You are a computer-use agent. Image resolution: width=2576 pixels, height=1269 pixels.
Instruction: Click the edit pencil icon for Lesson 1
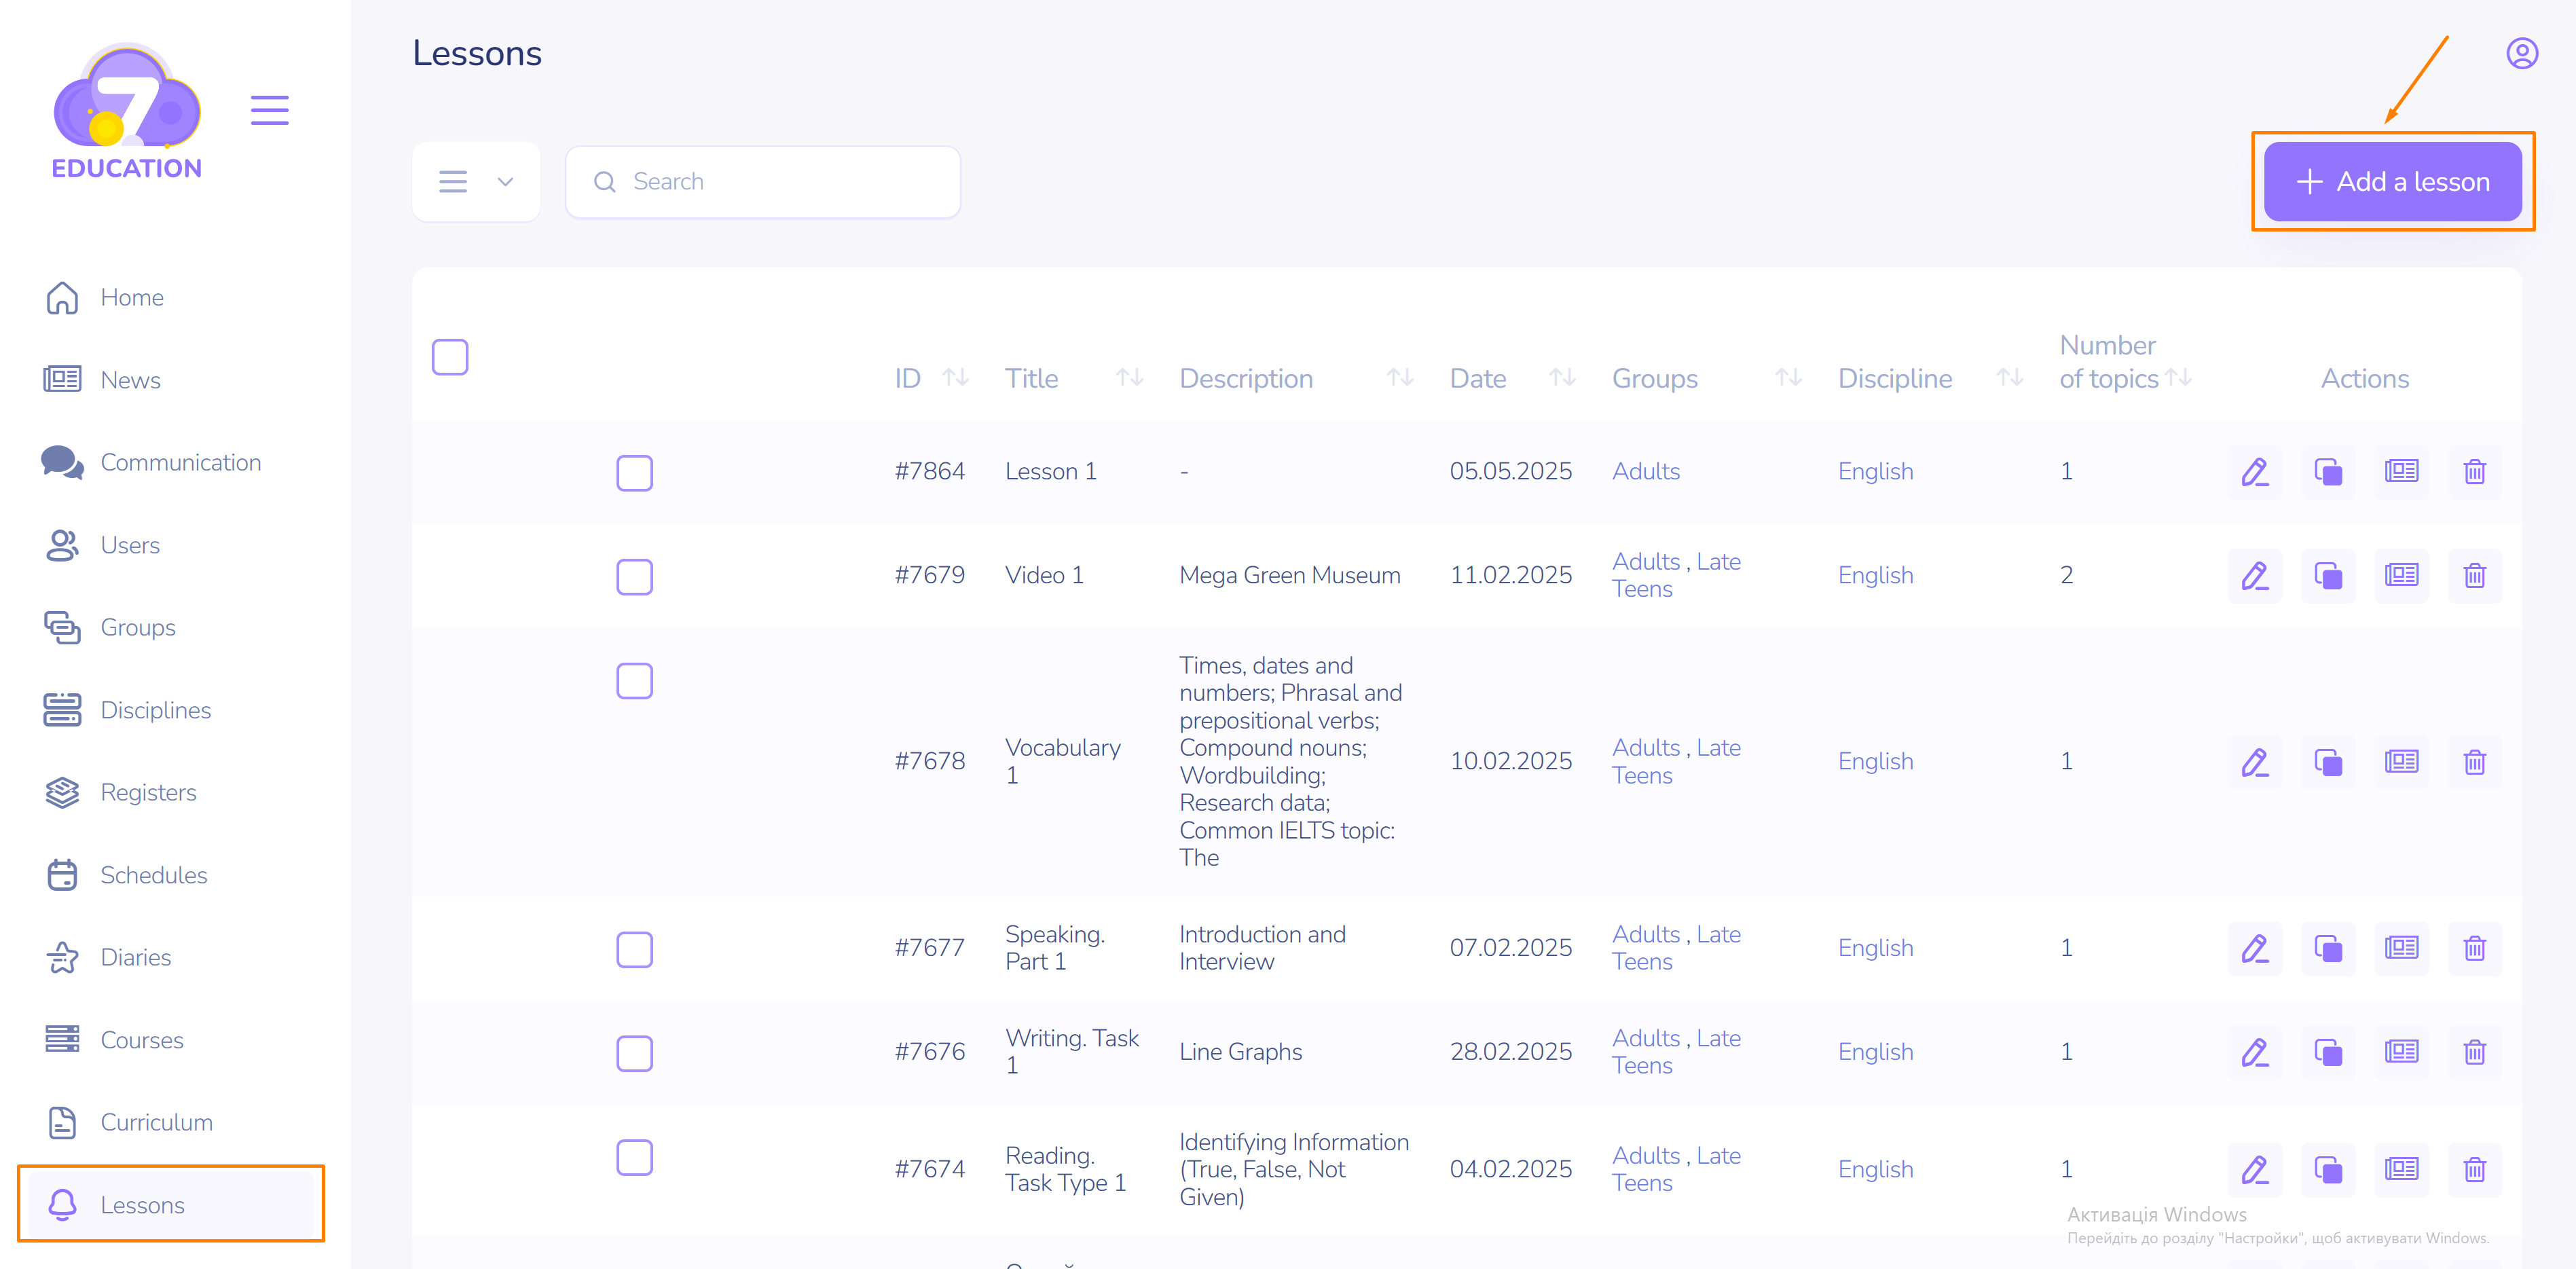[x=2254, y=472]
